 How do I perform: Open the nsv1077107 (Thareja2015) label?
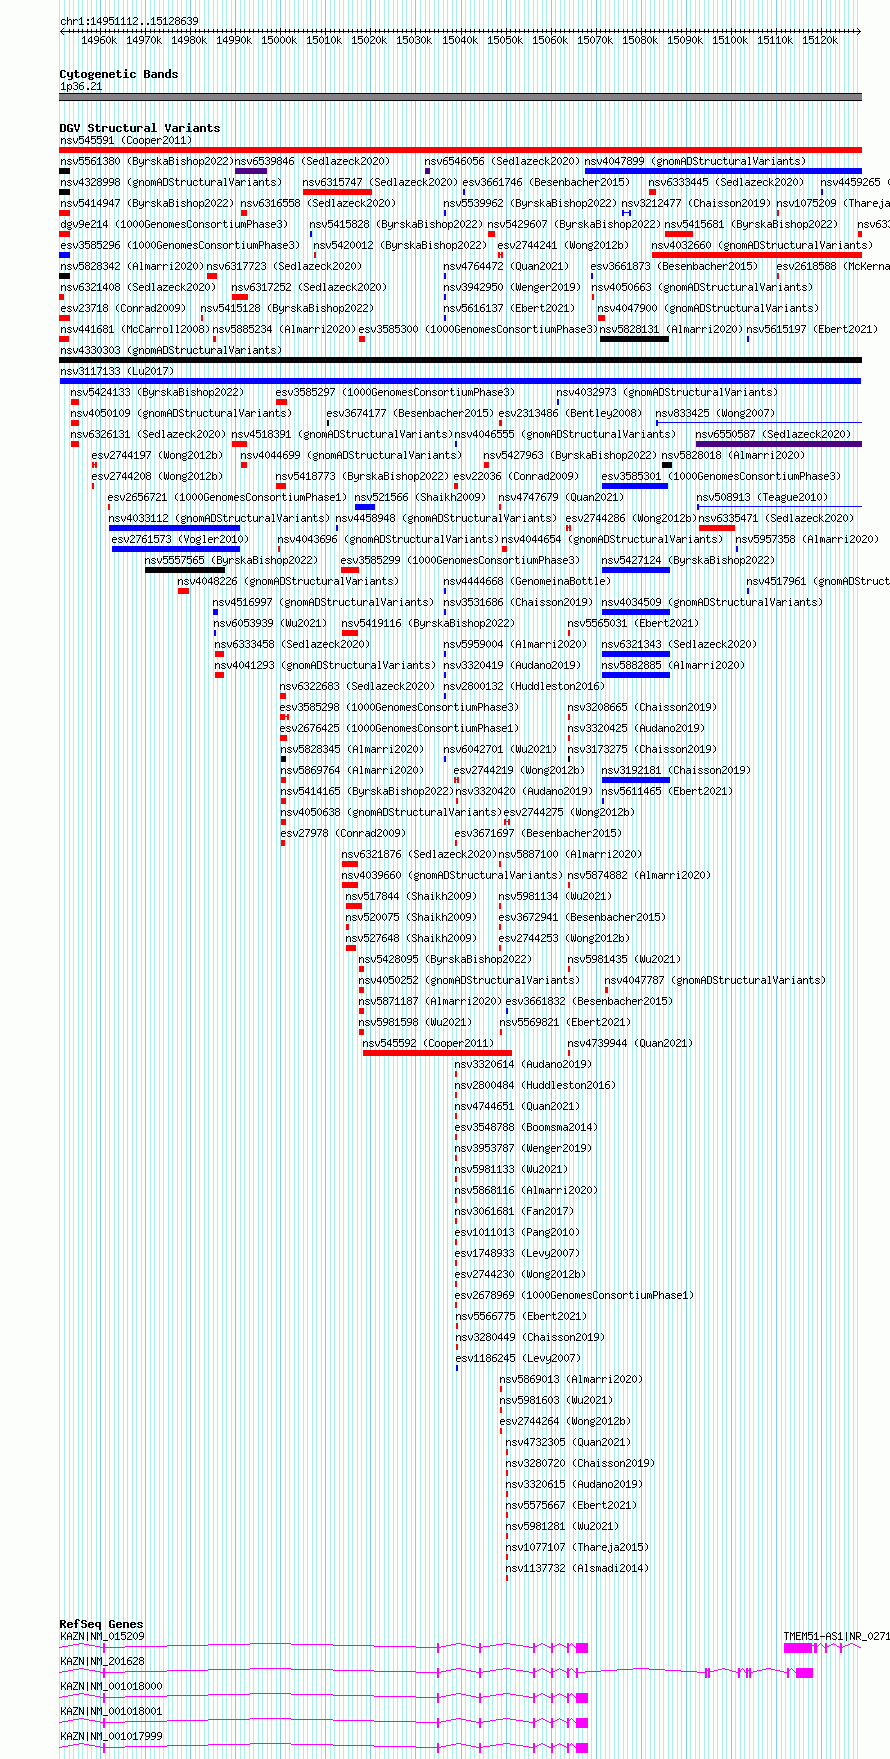(x=577, y=1547)
